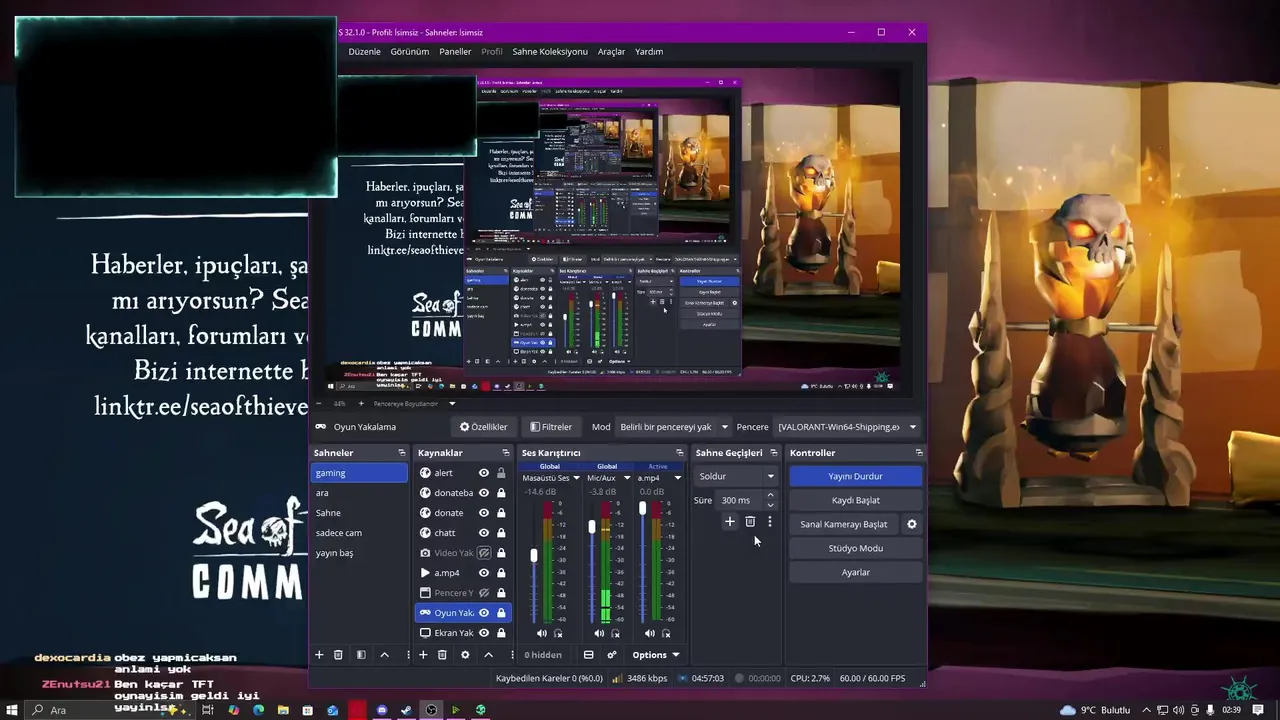Image resolution: width=1280 pixels, height=720 pixels.
Task: Open the Mod dropdown showing Belirli bir pencereyi yak
Action: (673, 427)
